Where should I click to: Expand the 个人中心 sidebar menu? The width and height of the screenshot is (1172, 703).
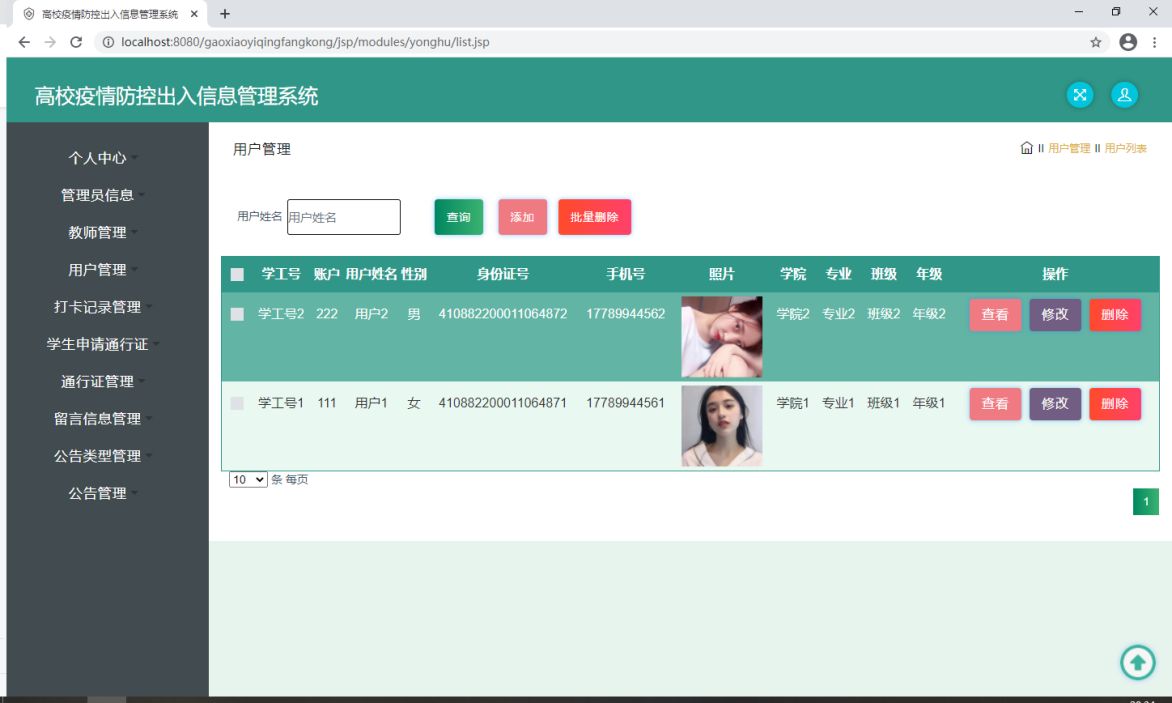[x=98, y=158]
